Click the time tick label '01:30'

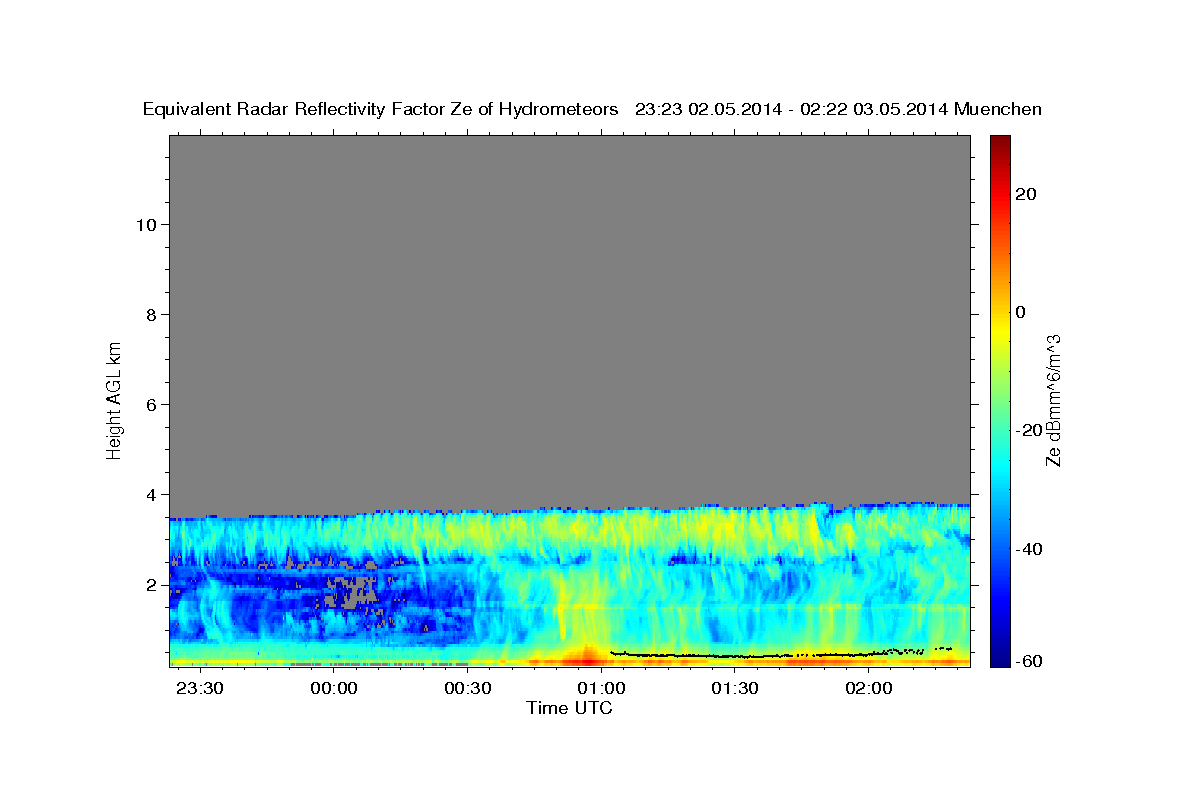point(735,689)
